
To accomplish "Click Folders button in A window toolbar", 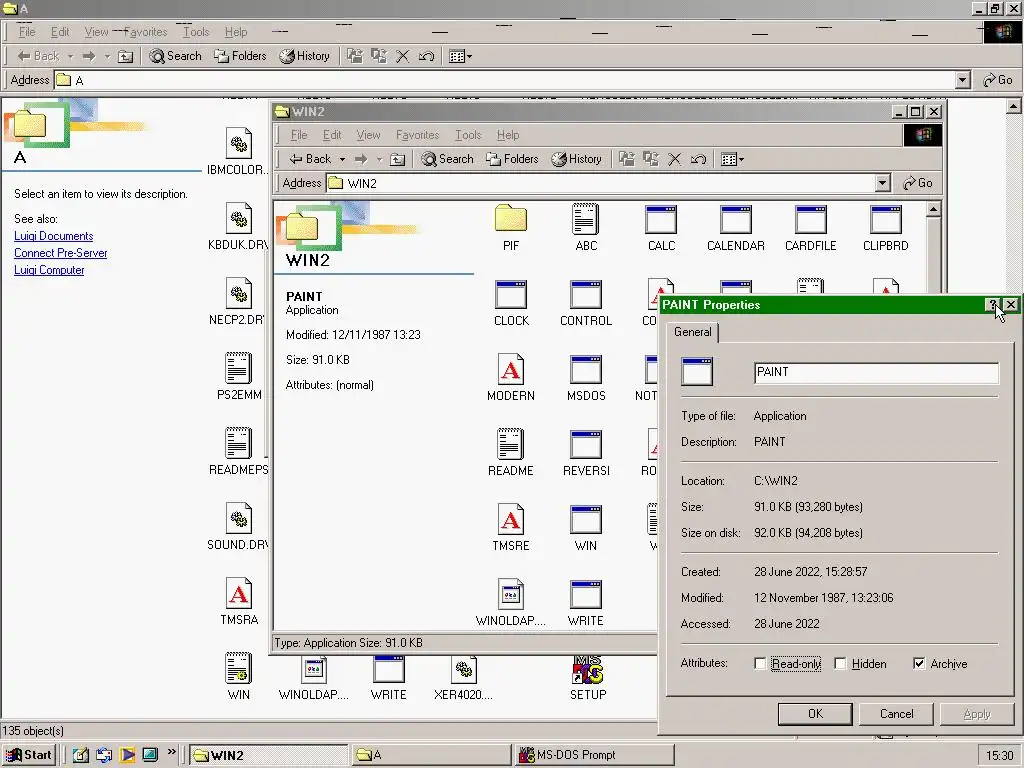I will [240, 56].
